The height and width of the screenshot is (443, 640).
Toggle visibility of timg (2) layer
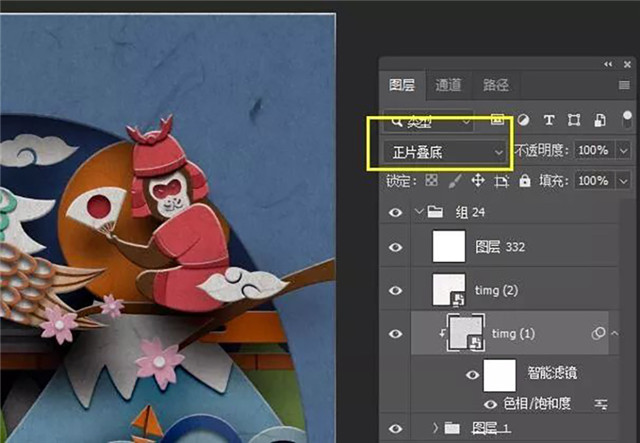click(x=395, y=290)
